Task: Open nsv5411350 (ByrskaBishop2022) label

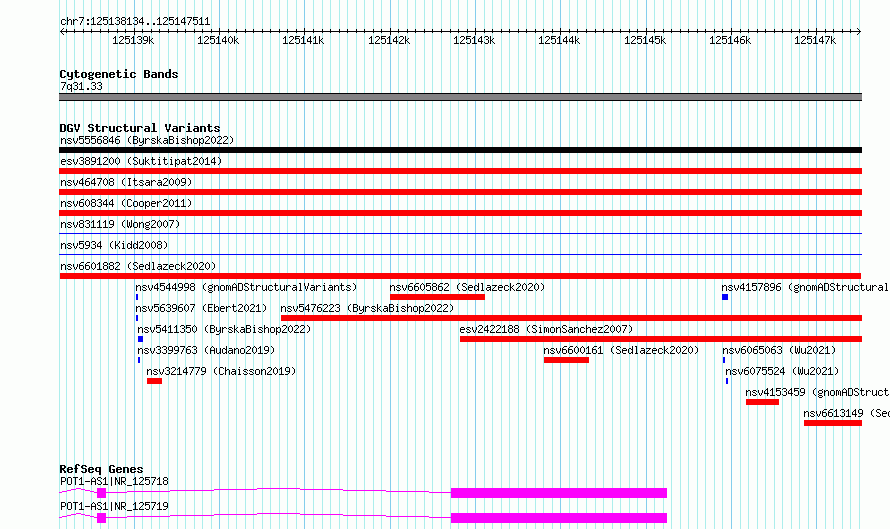Action: pos(224,329)
